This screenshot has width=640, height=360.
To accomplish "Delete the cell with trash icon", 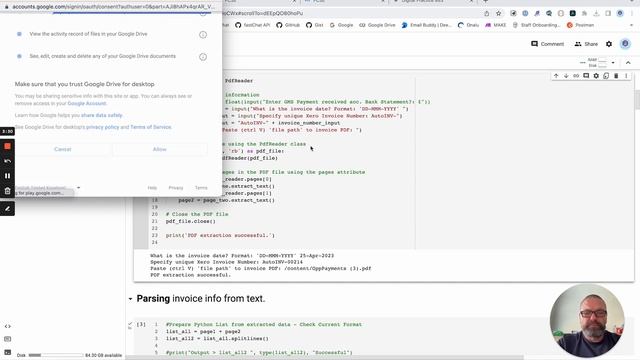I will (616, 76).
